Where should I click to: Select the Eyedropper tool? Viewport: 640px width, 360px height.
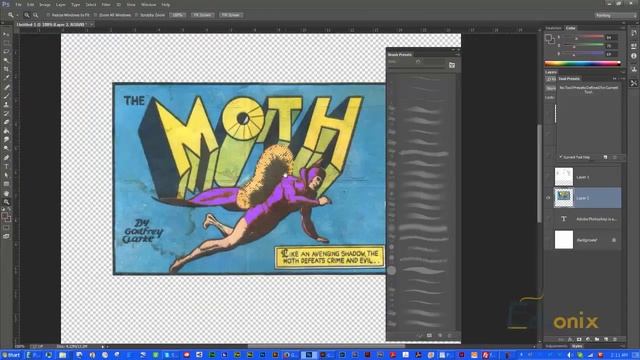[6, 78]
